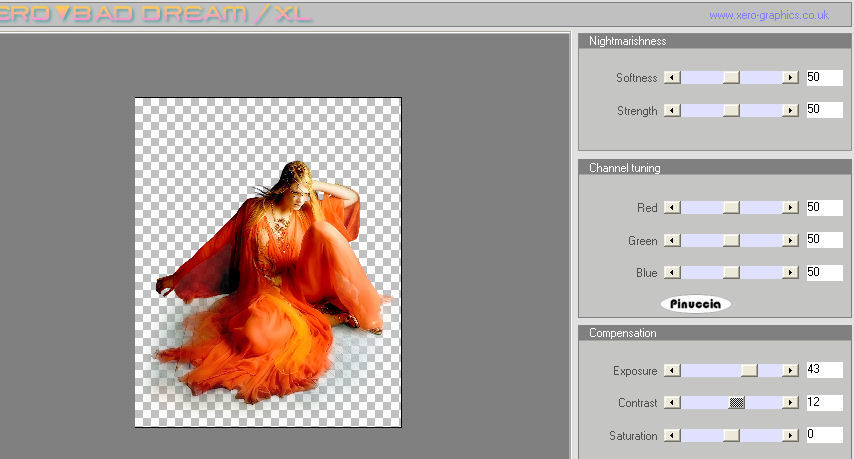Click the Green channel slider thumb
The height and width of the screenshot is (459, 854).
731,240
